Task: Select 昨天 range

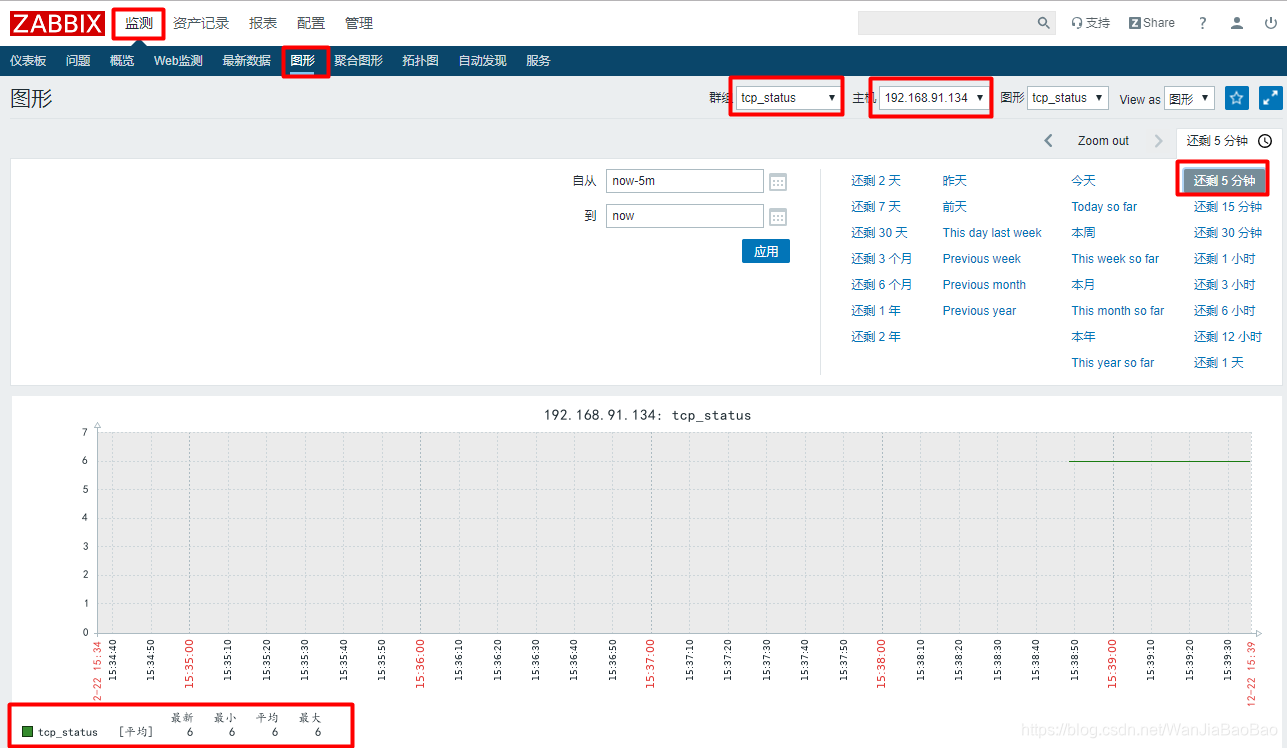Action: click(955, 181)
